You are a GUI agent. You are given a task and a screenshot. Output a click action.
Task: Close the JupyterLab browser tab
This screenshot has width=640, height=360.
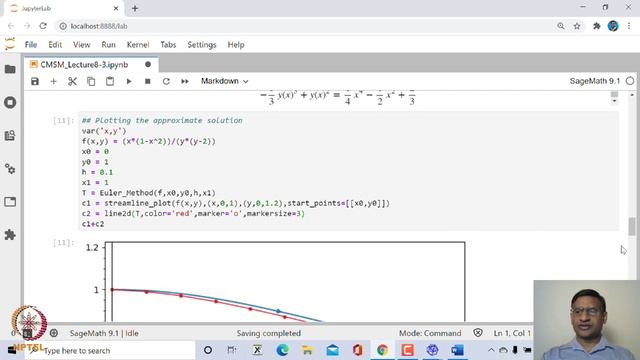pos(116,8)
